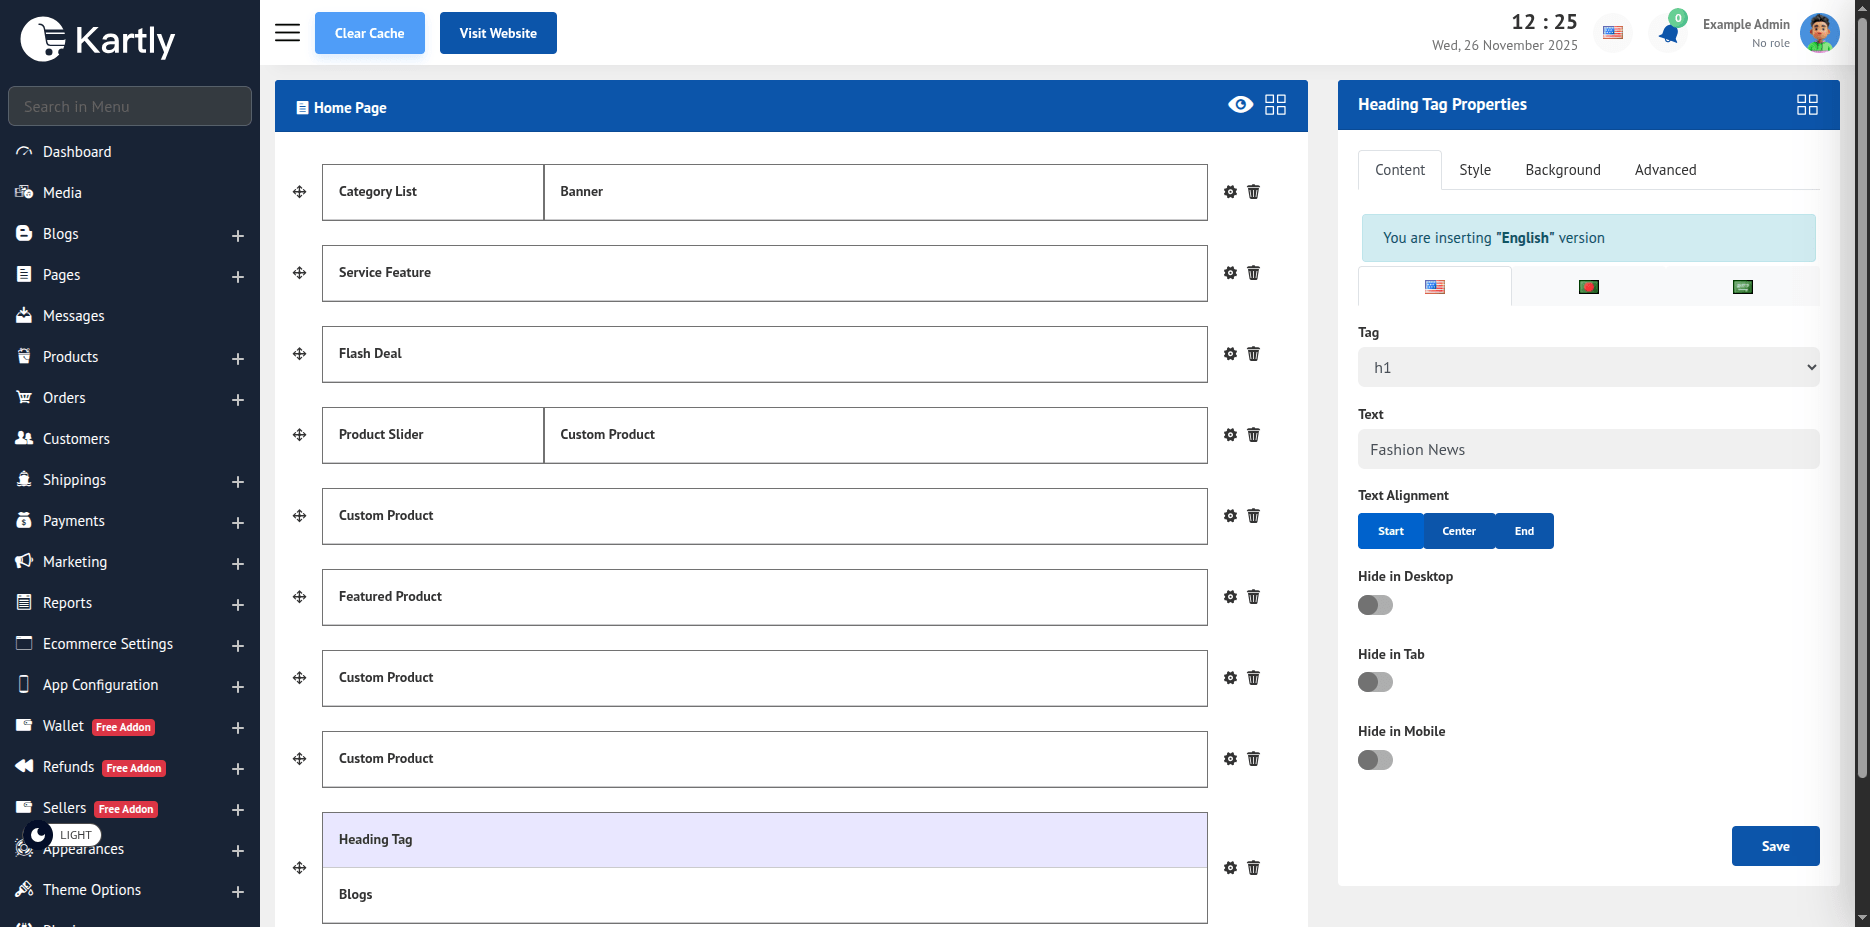The image size is (1870, 927).
Task: Enable Hide in Desktop toggle
Action: [1375, 605]
